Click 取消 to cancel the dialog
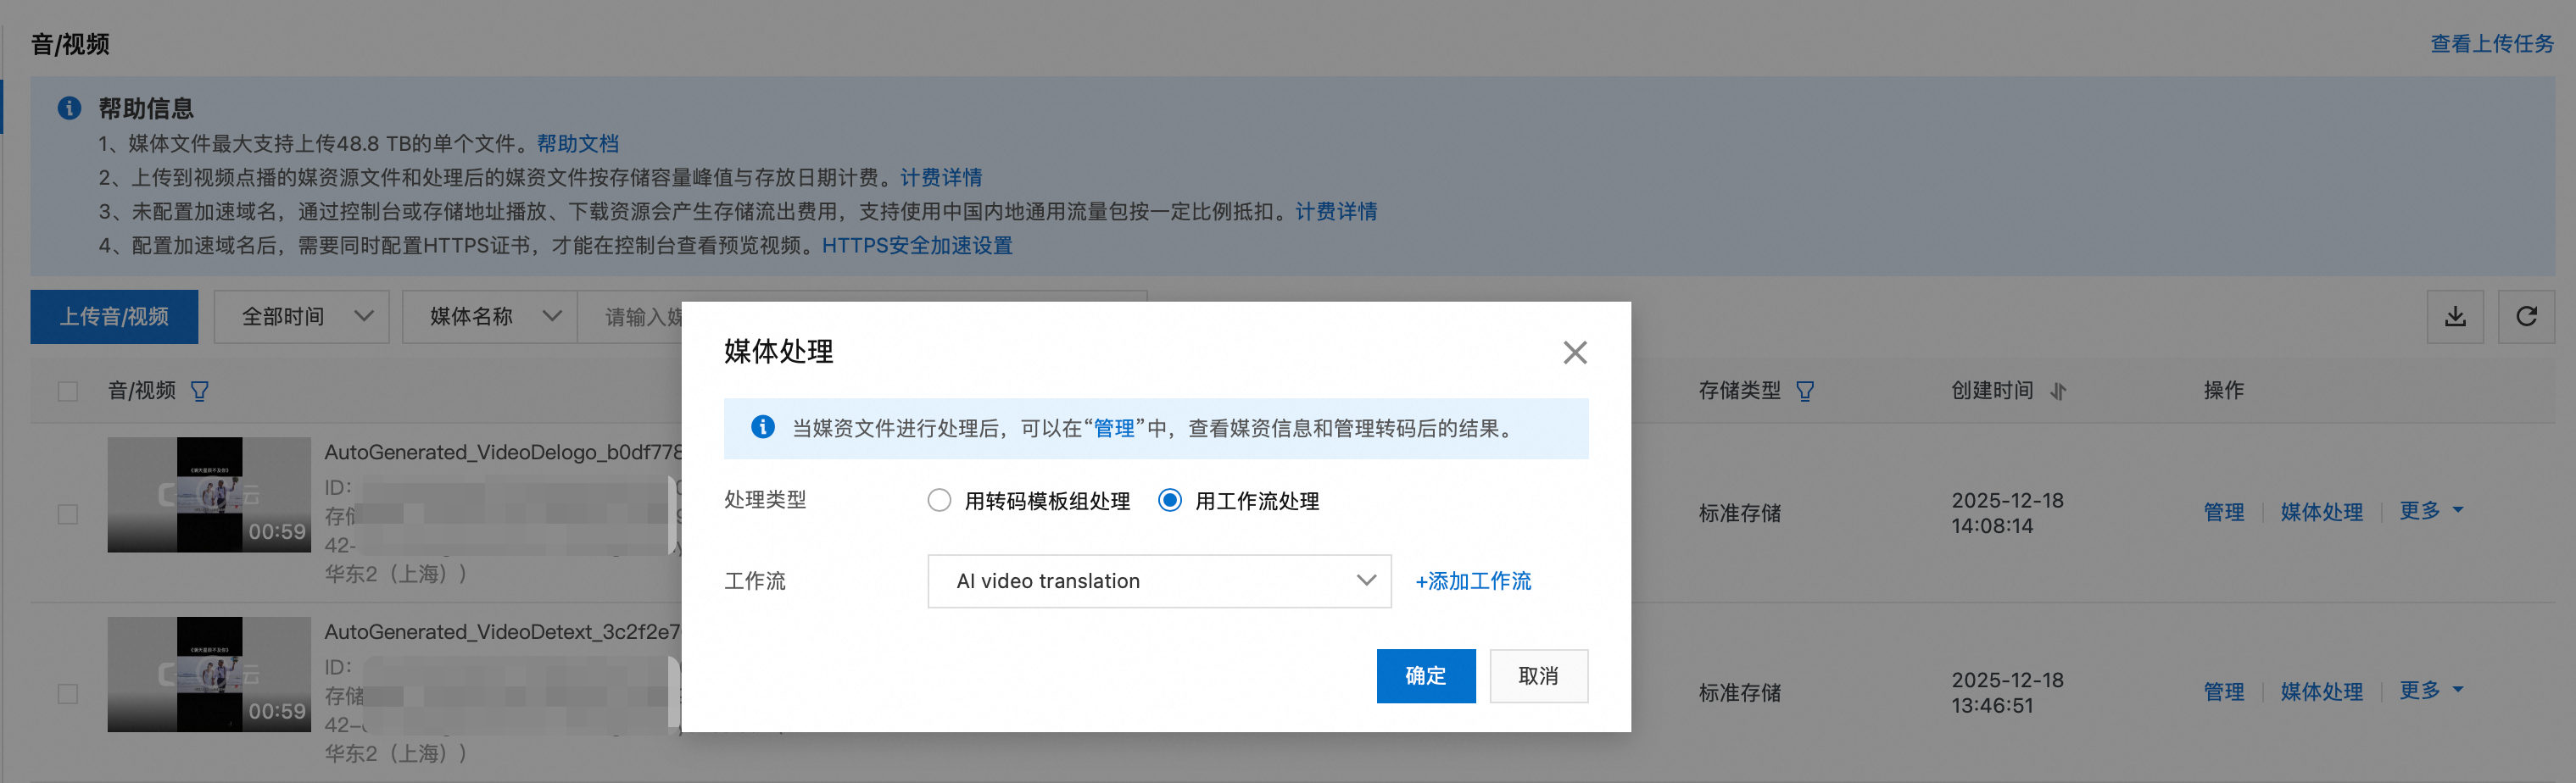This screenshot has height=783, width=2576. [1538, 676]
